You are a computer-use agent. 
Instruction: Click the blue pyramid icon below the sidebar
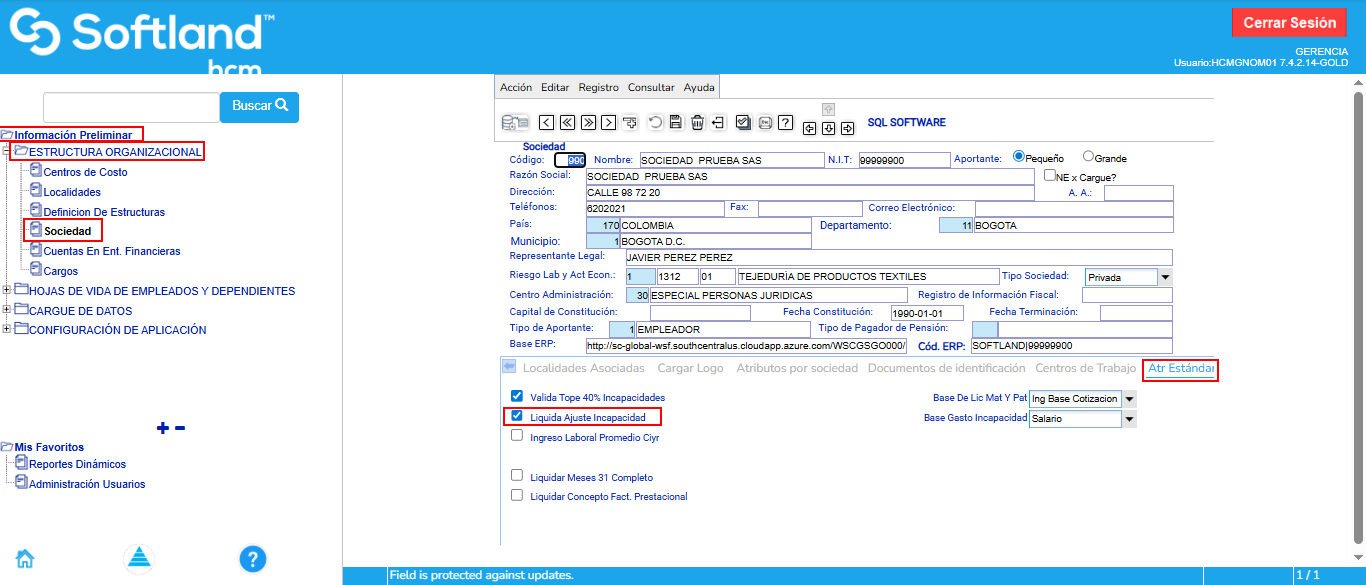click(x=139, y=558)
